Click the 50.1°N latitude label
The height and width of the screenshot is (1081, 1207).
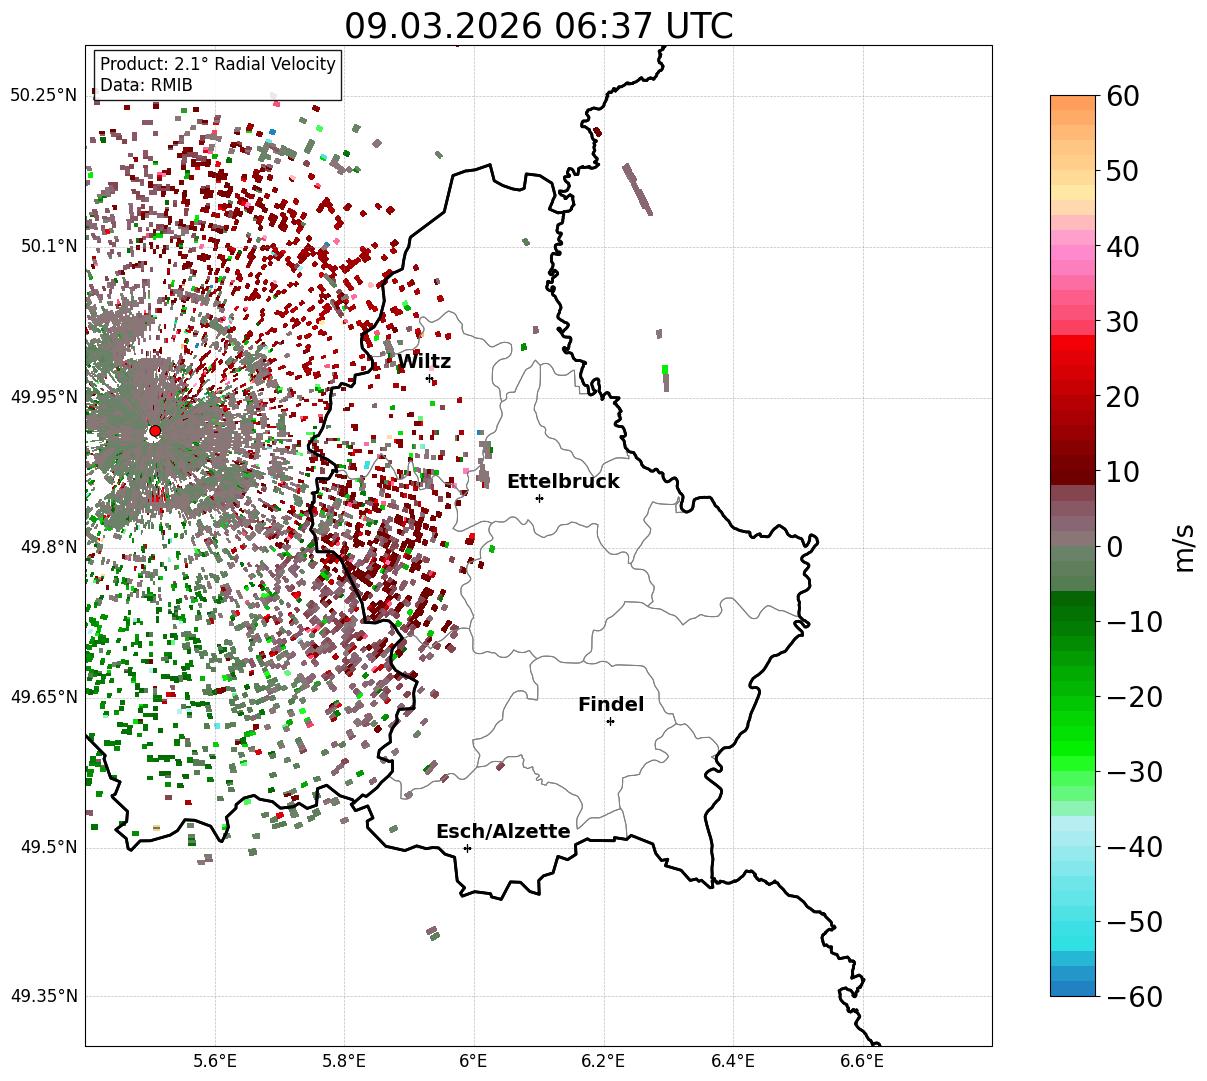pos(48,246)
